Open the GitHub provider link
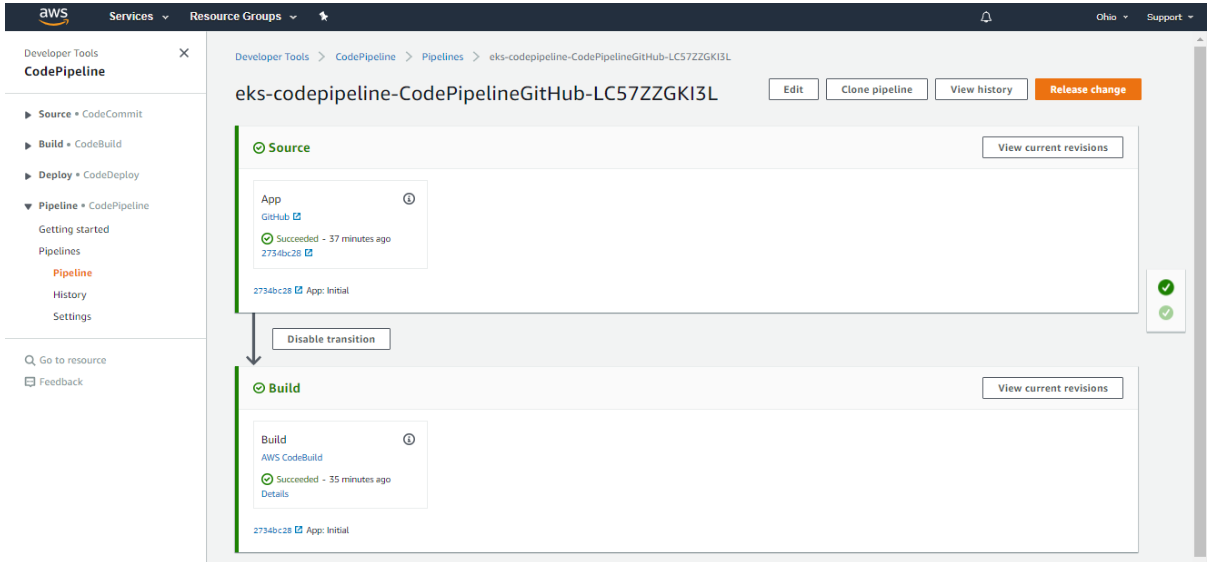Viewport: 1213px width, 562px height. [x=281, y=217]
